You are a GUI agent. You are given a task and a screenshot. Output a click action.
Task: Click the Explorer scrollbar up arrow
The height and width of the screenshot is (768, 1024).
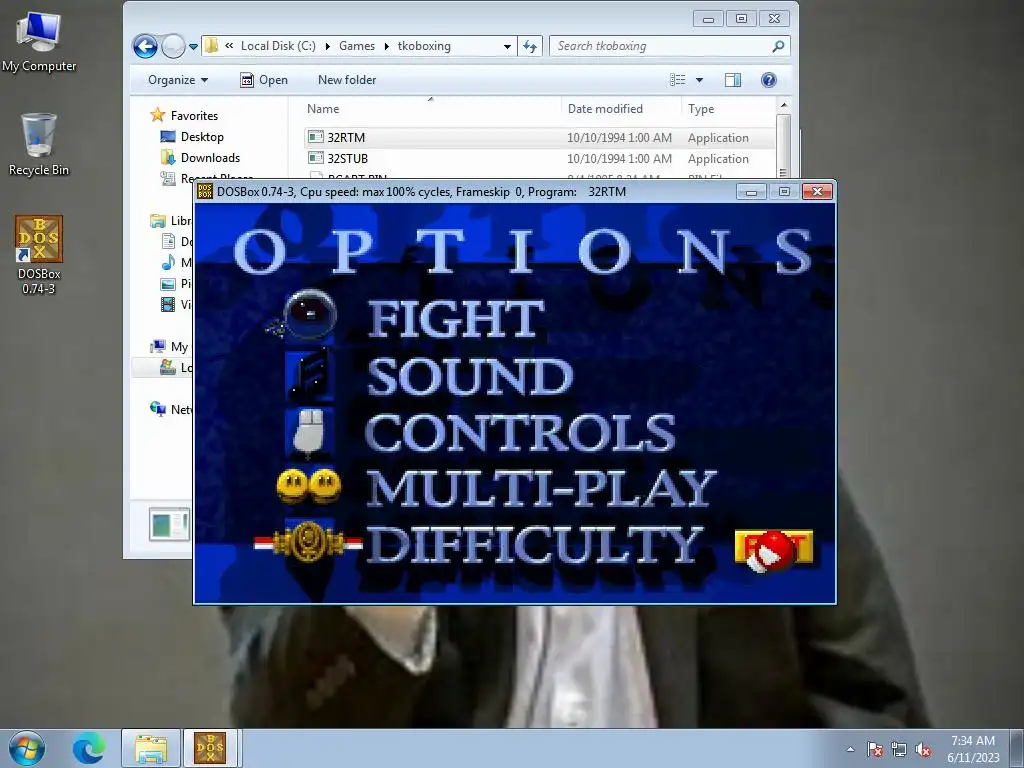(x=784, y=105)
